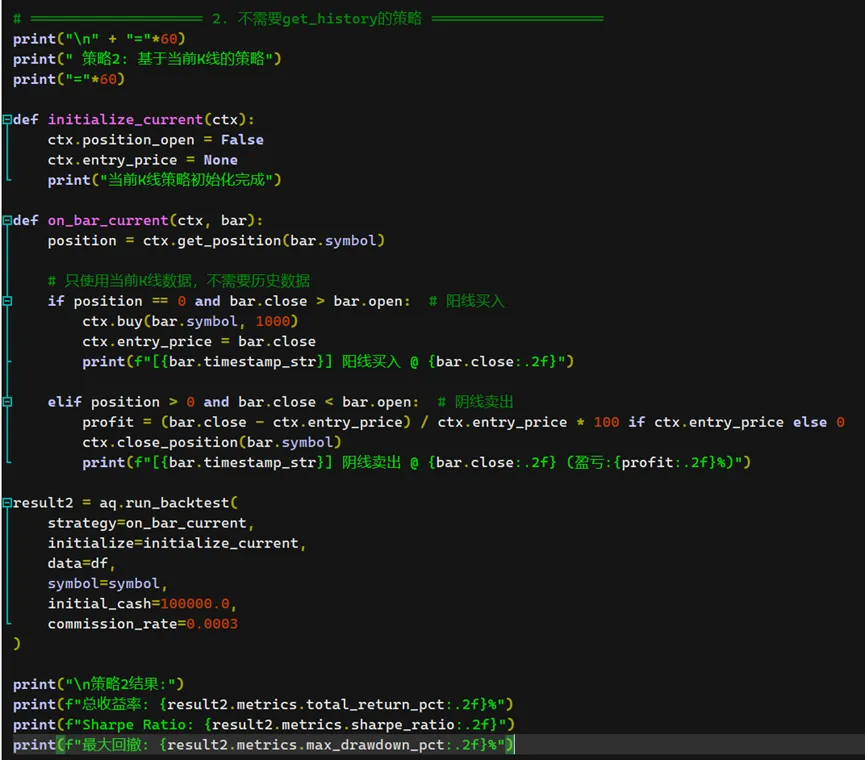Click 'ctx.entry_price = bar.close' line
Viewport: 865px width, 760px height.
pyautogui.click(x=199, y=341)
